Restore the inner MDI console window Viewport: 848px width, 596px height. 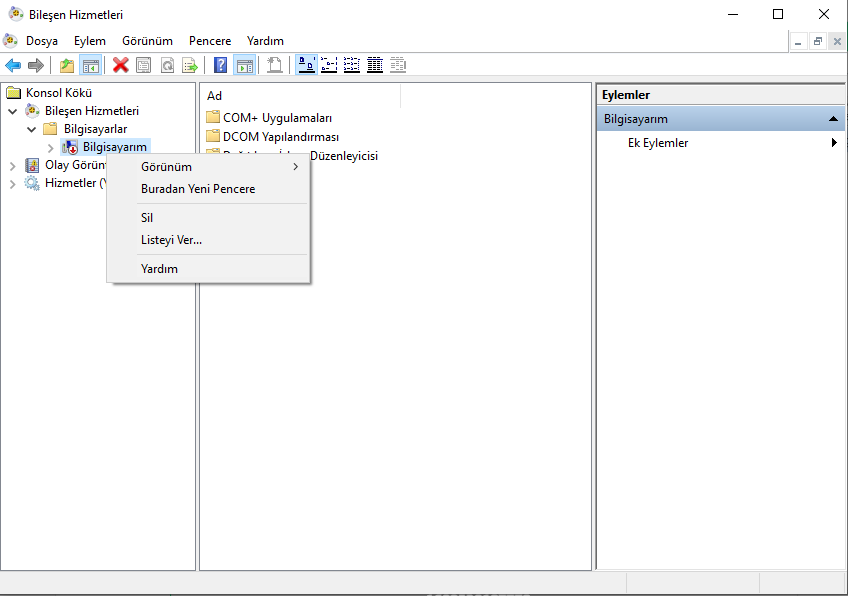818,42
